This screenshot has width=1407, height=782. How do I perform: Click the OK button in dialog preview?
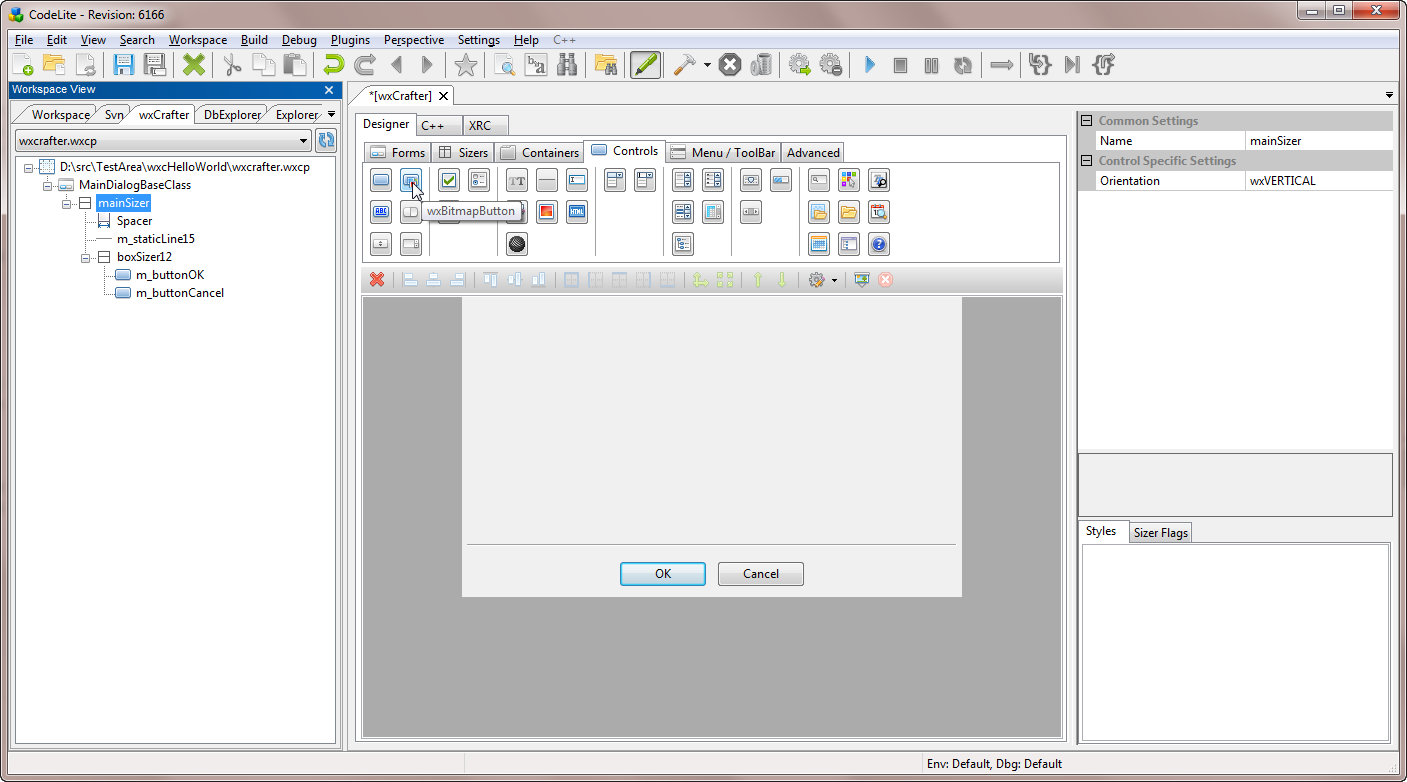tap(662, 574)
